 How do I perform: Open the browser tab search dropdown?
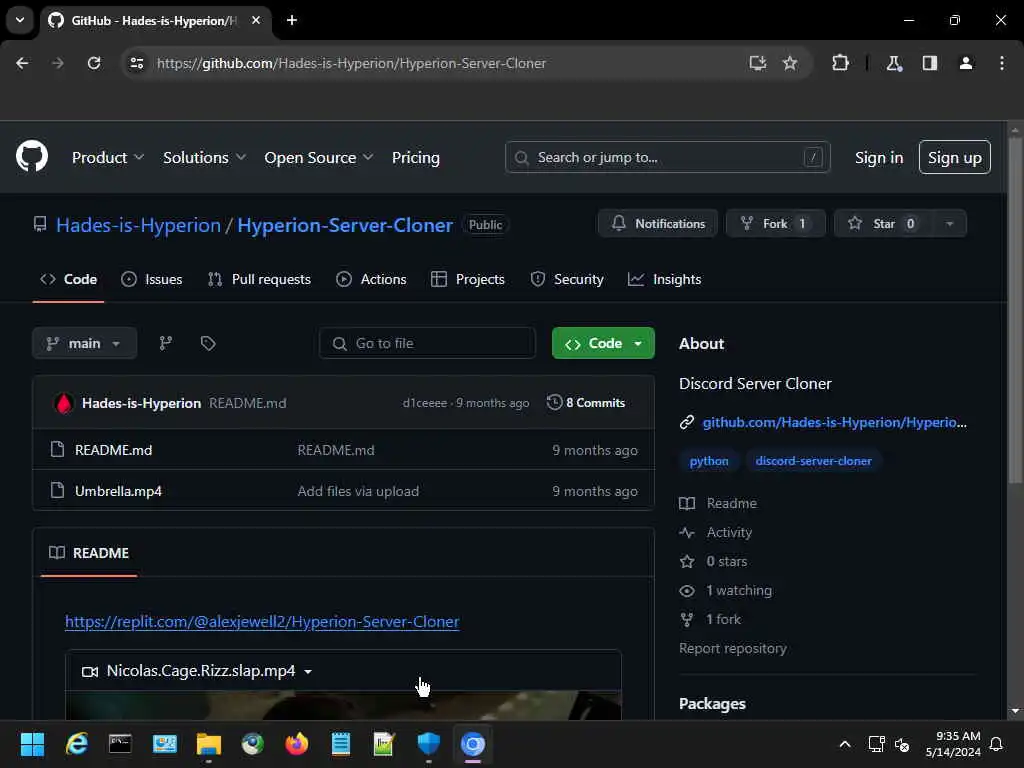click(20, 20)
